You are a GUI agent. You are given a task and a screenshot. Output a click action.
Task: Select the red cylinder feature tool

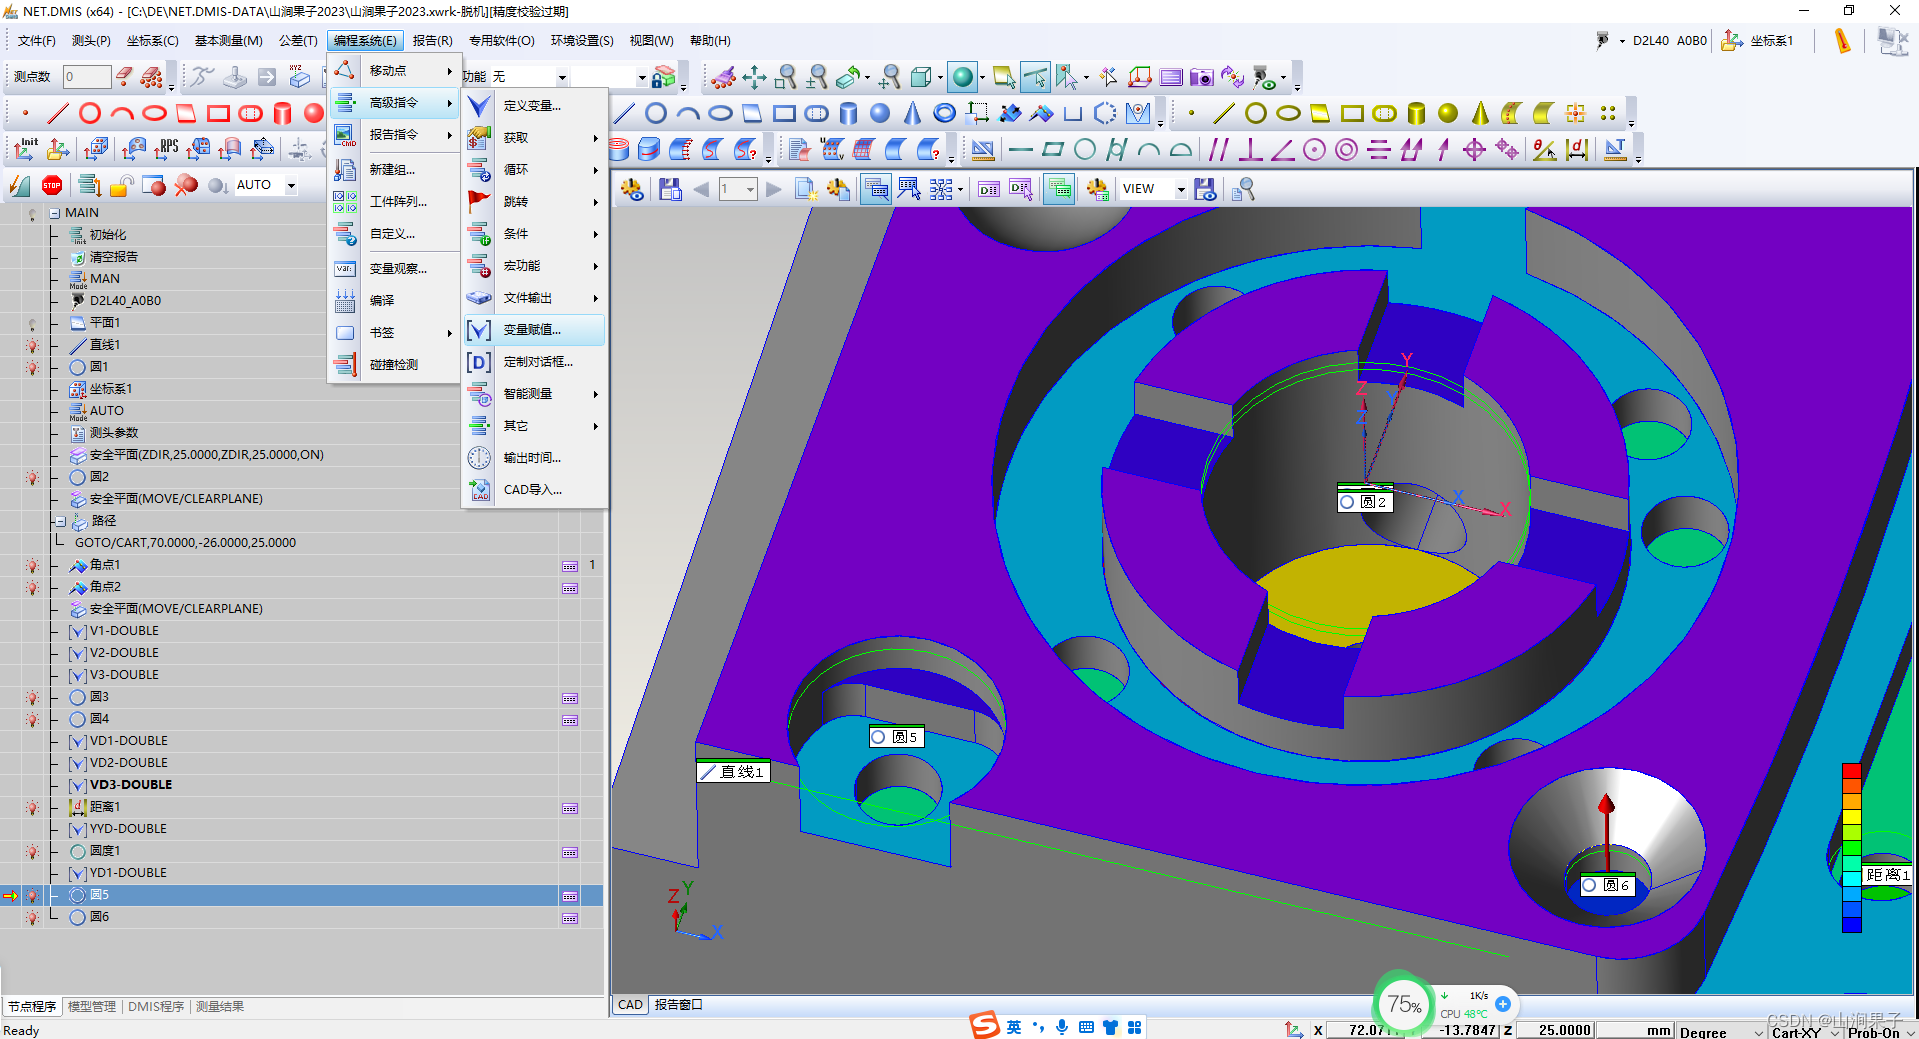[283, 113]
